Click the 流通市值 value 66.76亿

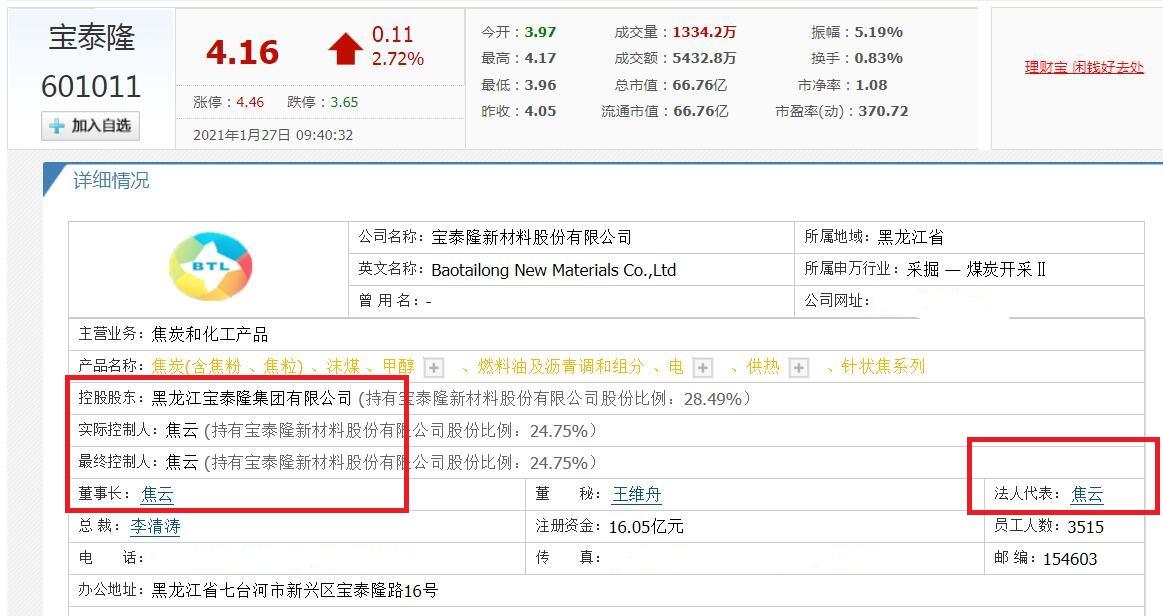click(700, 111)
